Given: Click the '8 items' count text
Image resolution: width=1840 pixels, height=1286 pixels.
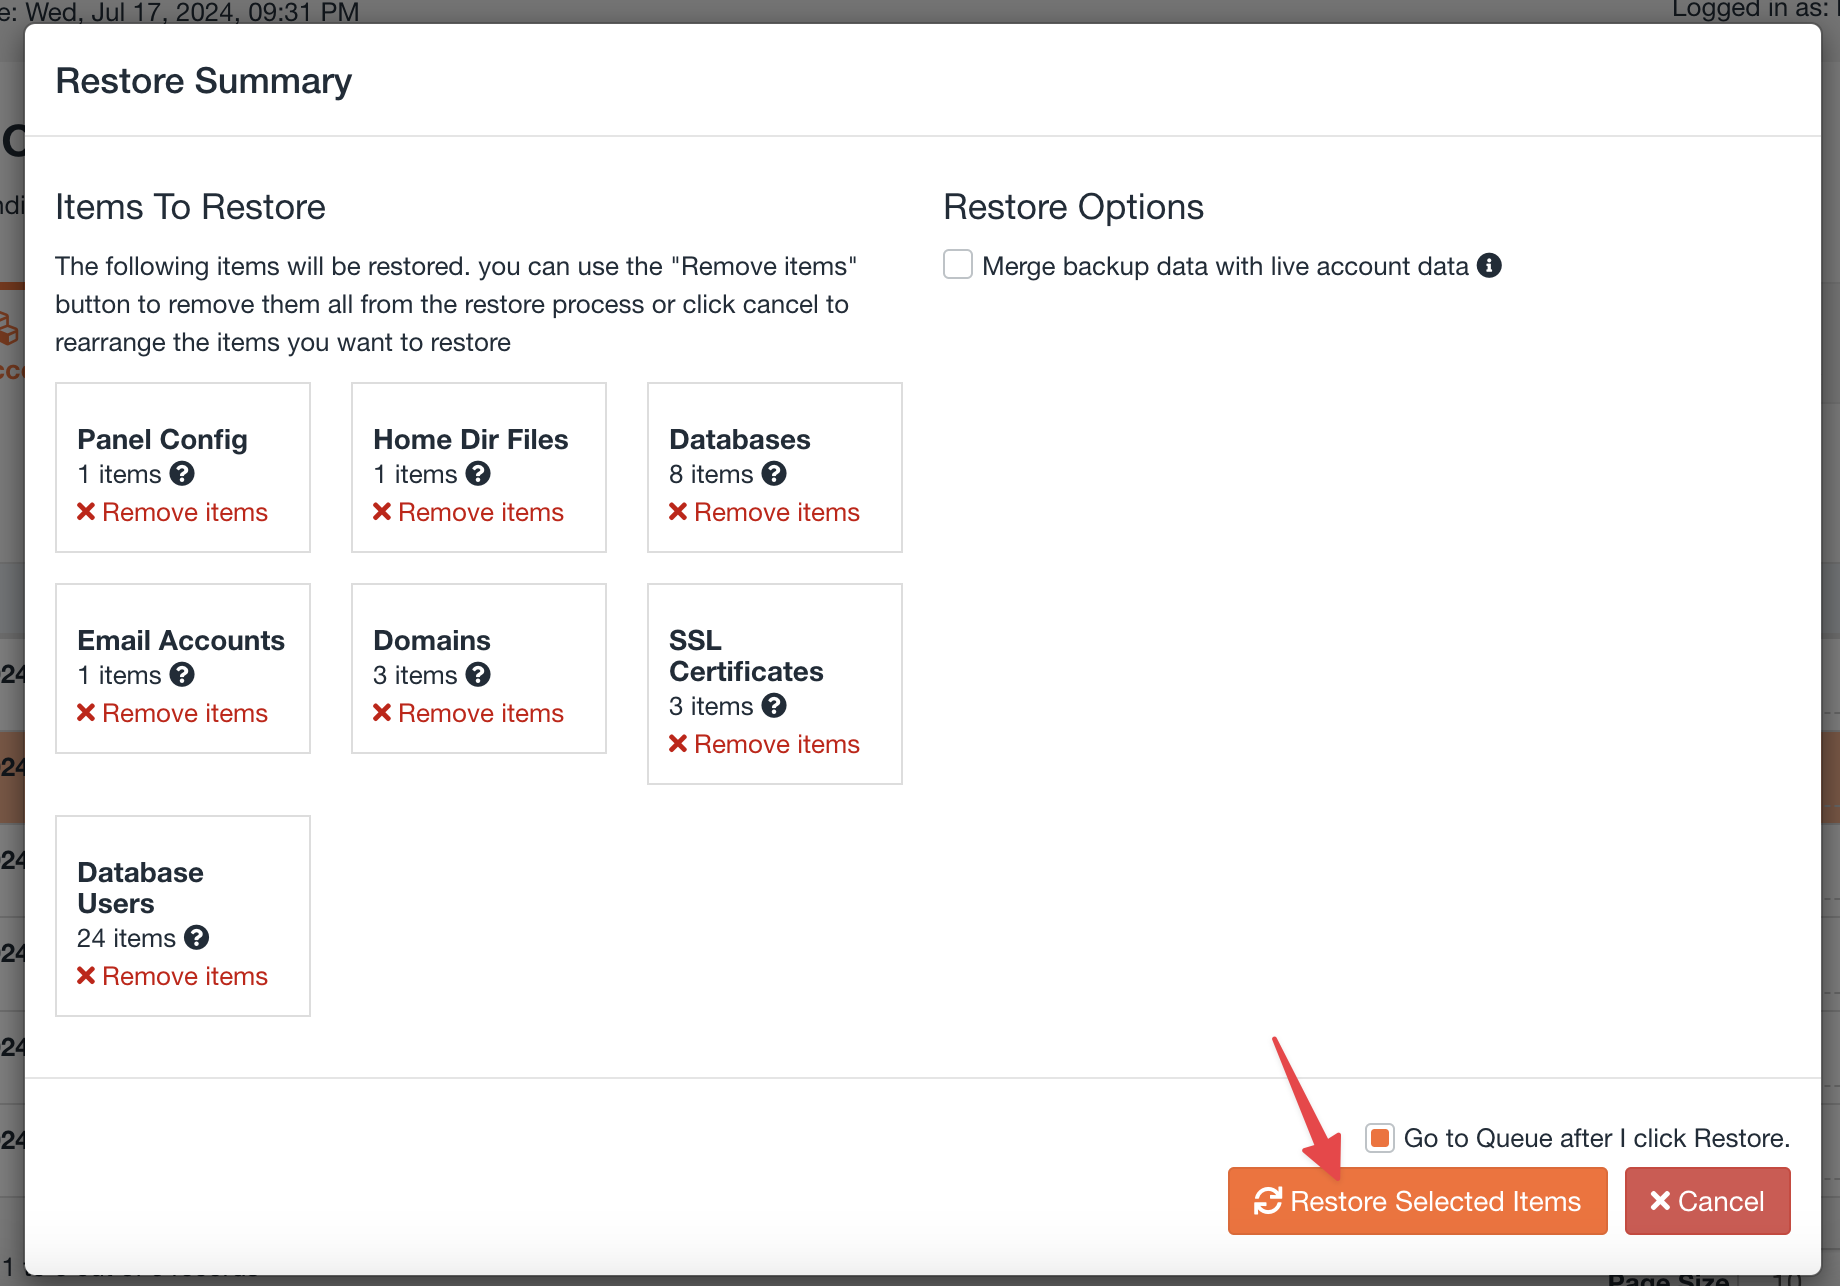Looking at the screenshot, I should pos(711,474).
